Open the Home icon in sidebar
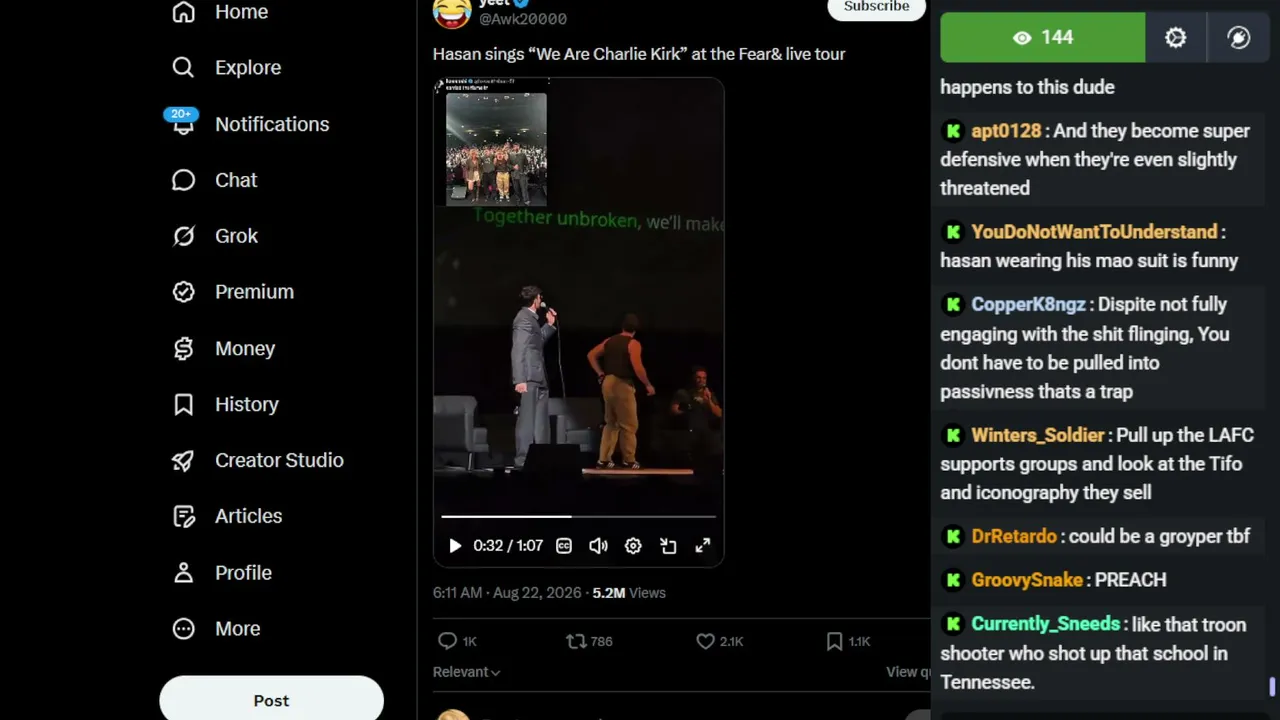The height and width of the screenshot is (720, 1280). [183, 12]
